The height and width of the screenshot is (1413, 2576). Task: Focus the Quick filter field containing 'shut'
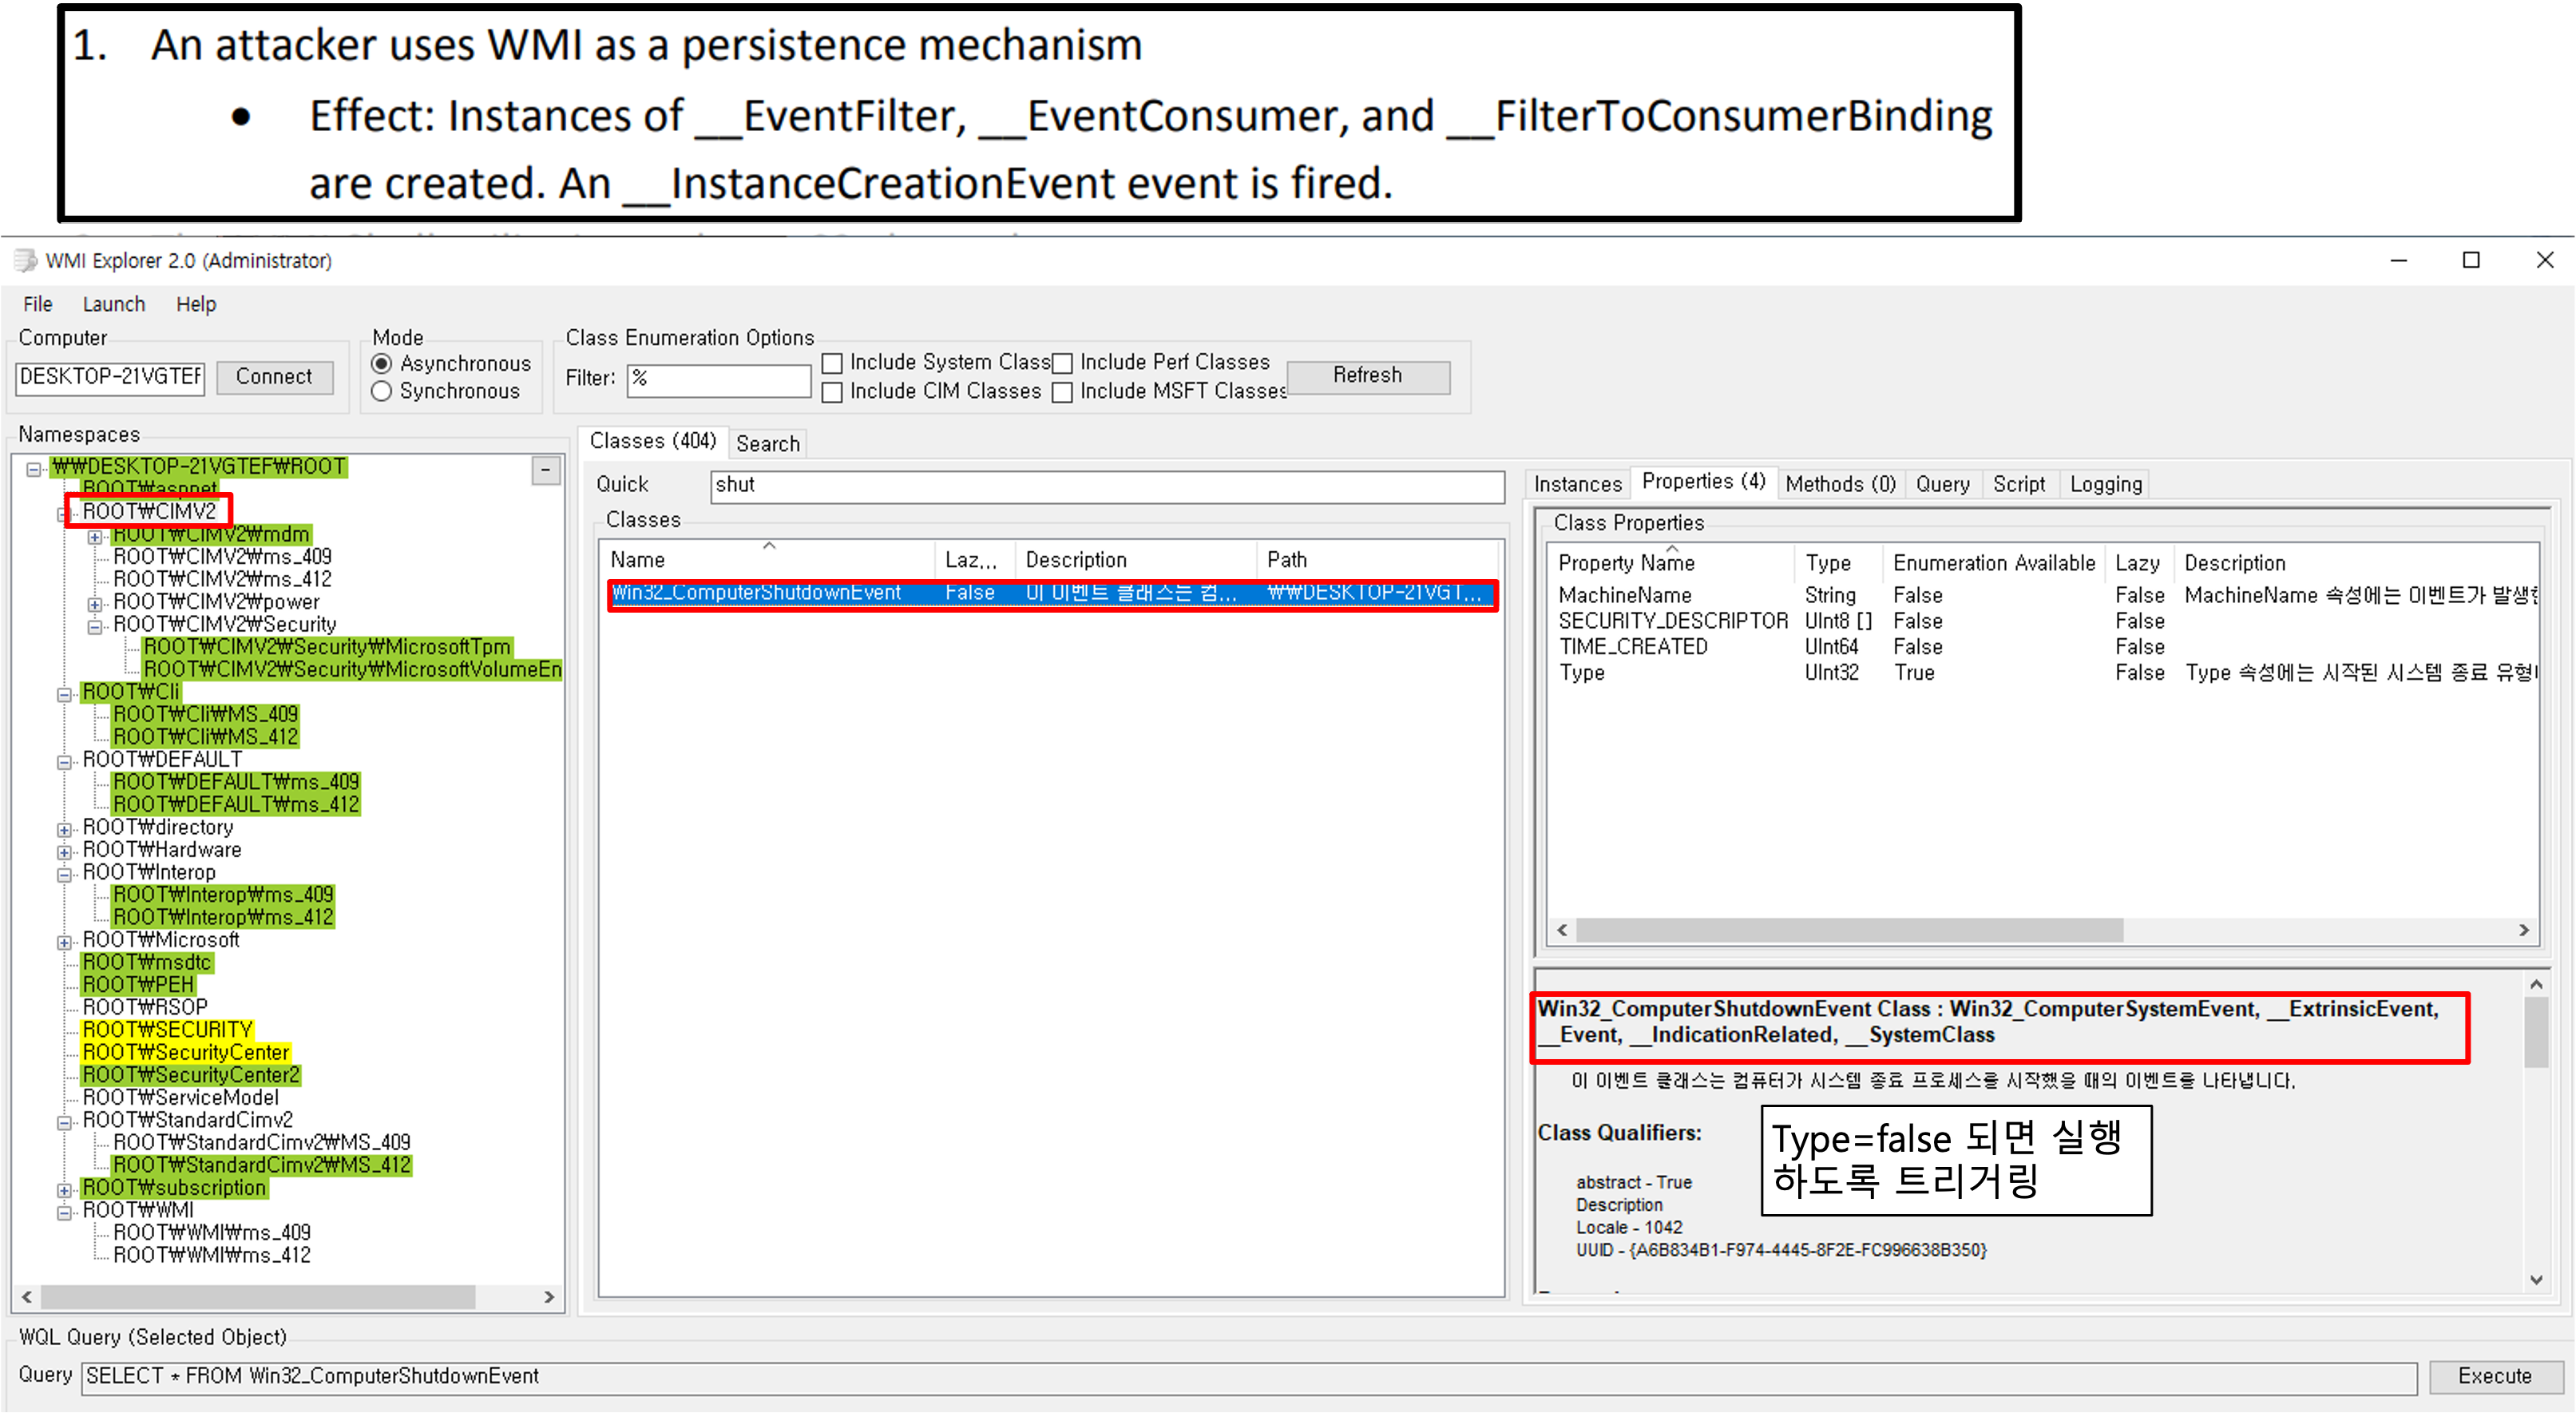point(1107,486)
